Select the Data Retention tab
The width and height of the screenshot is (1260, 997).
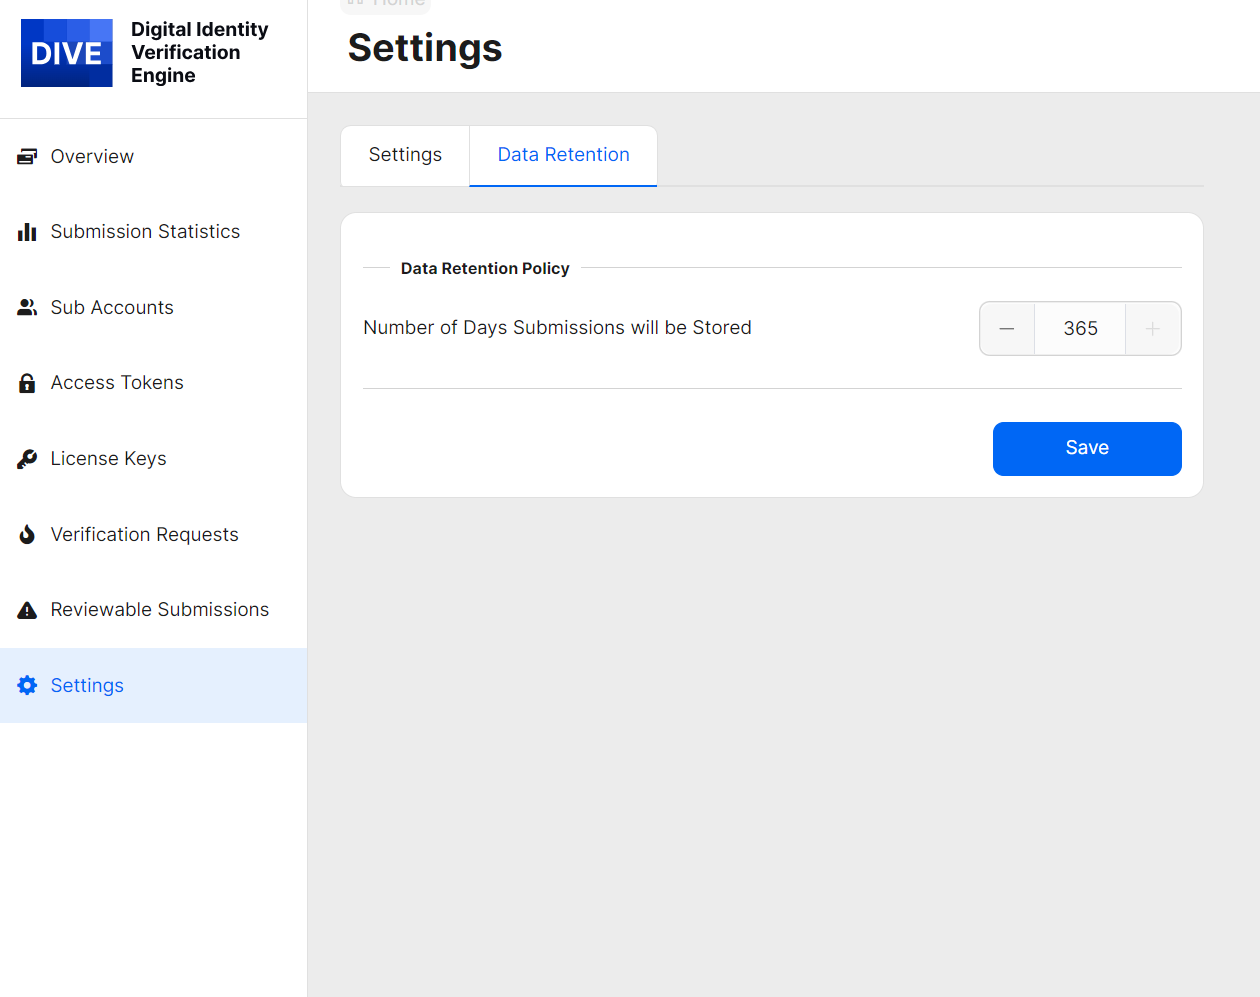(x=563, y=155)
